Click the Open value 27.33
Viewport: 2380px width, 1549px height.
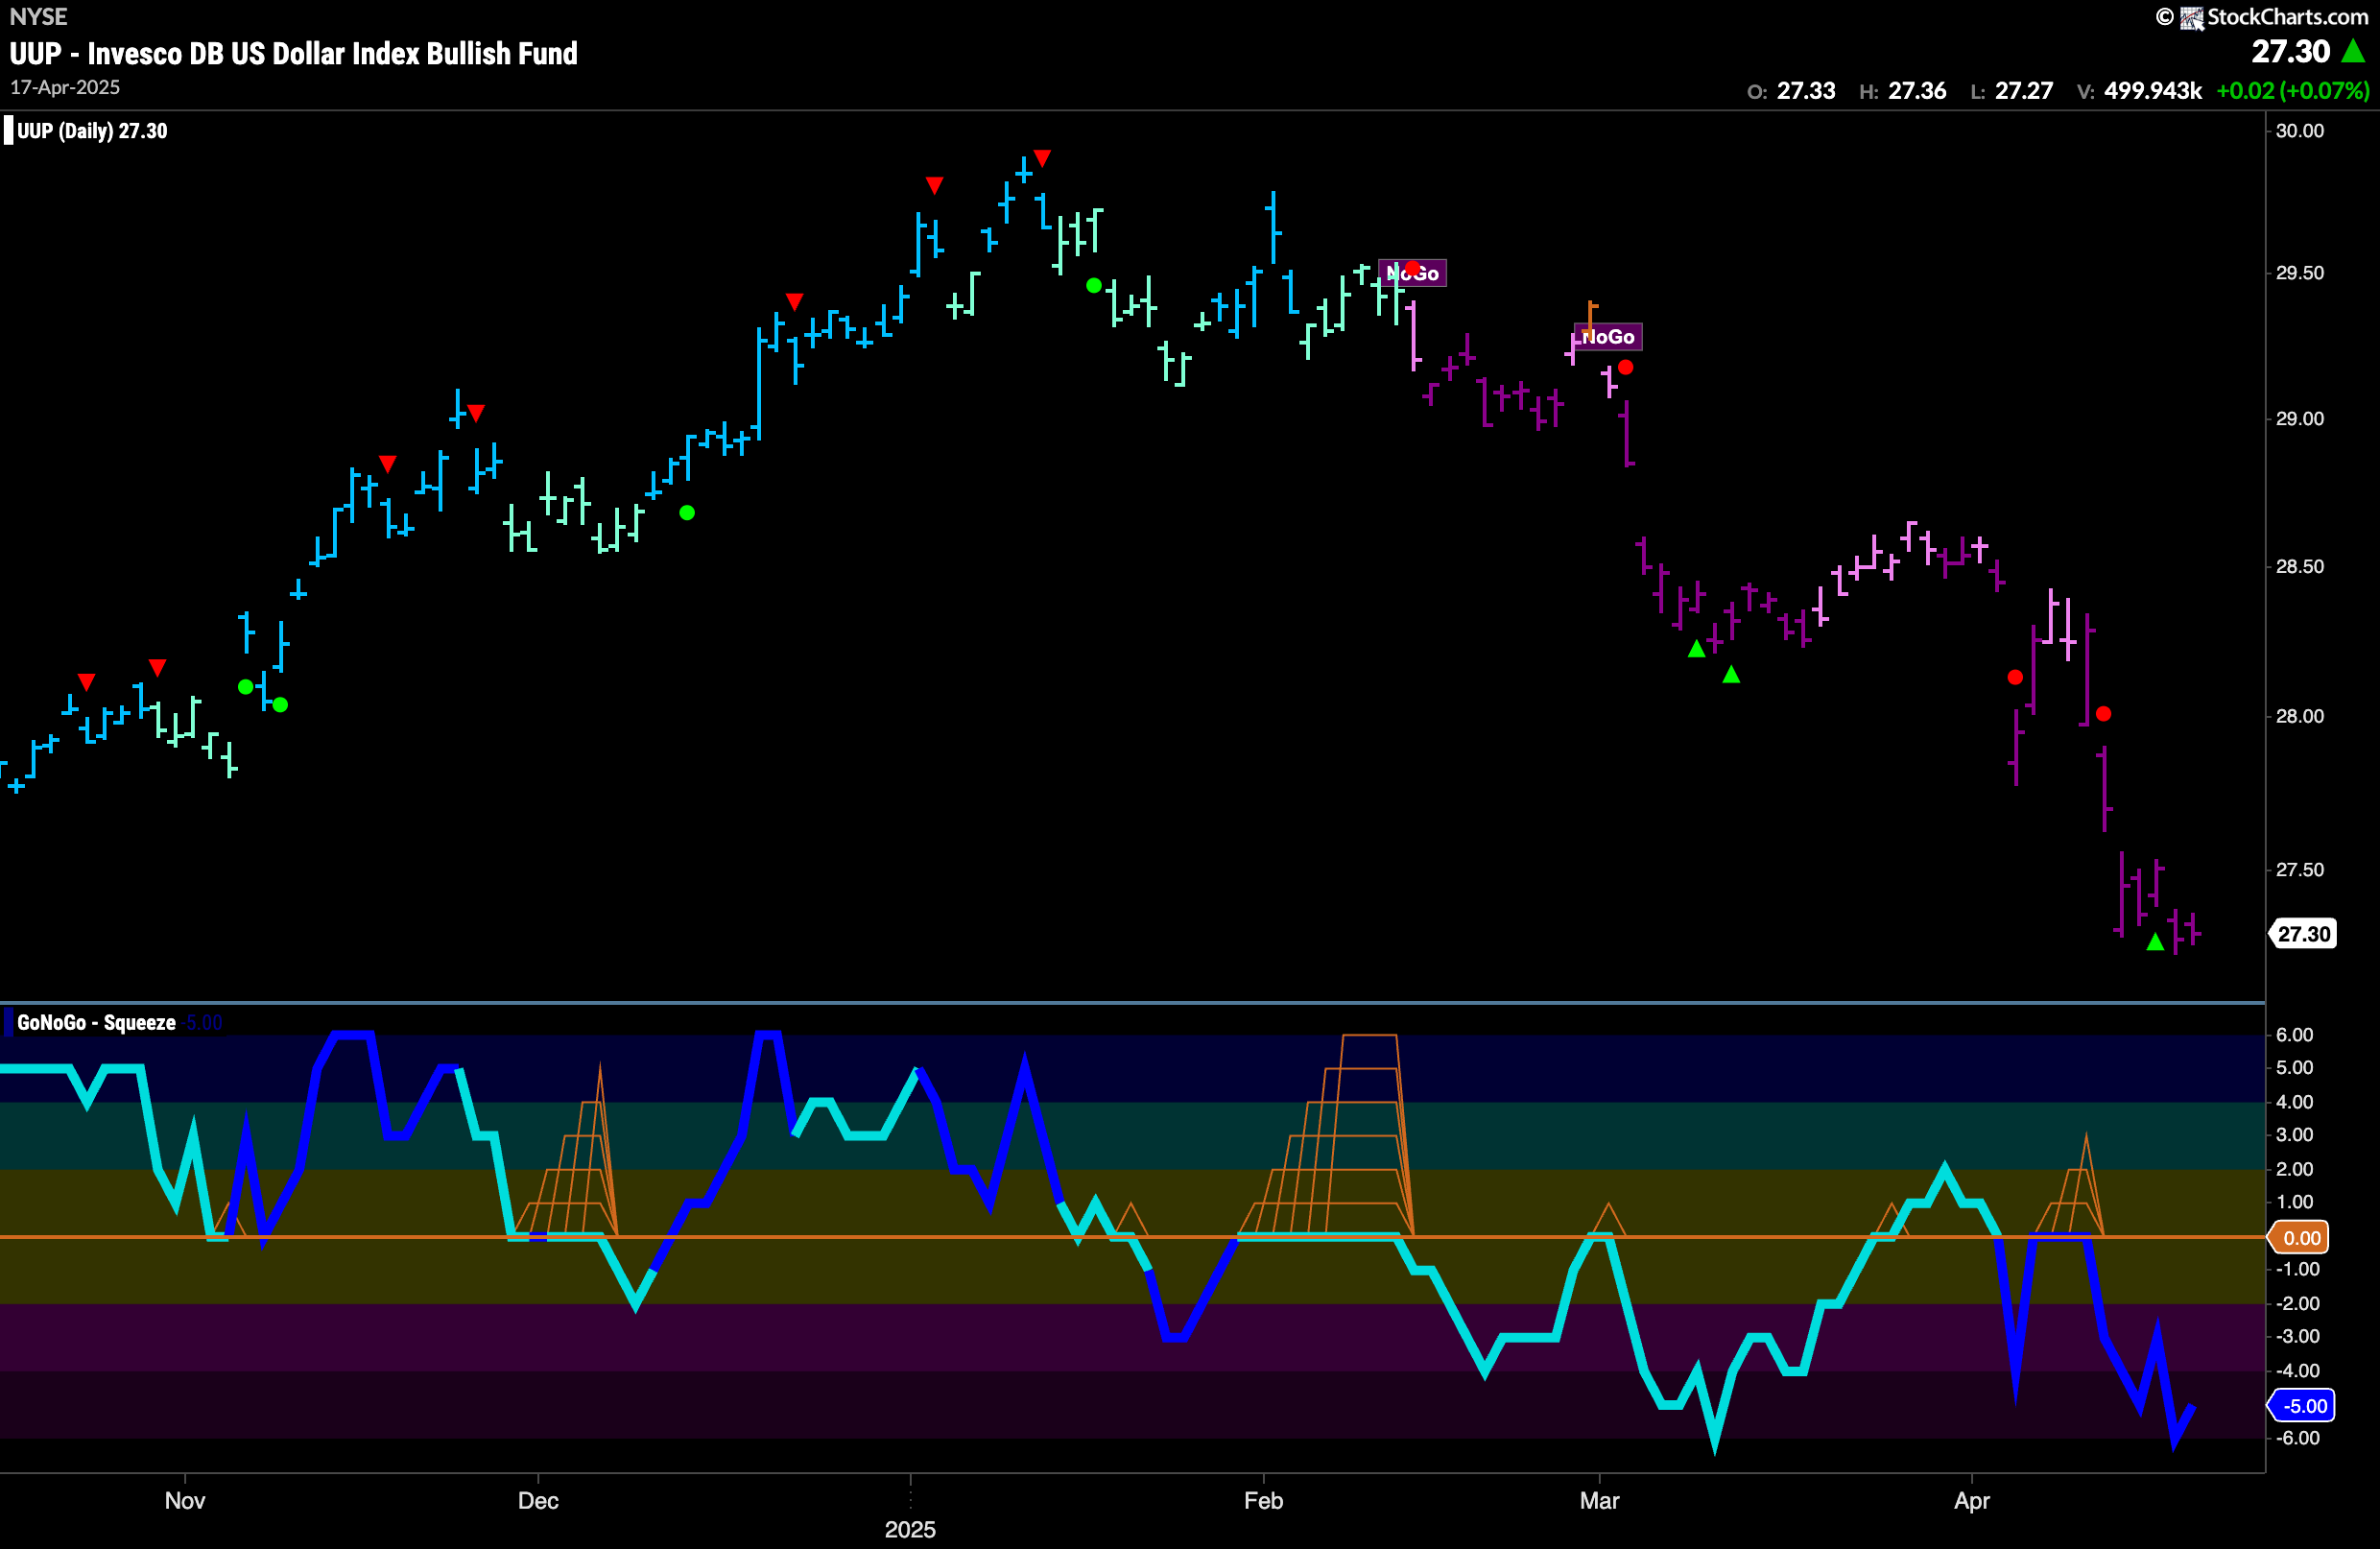pos(1806,91)
